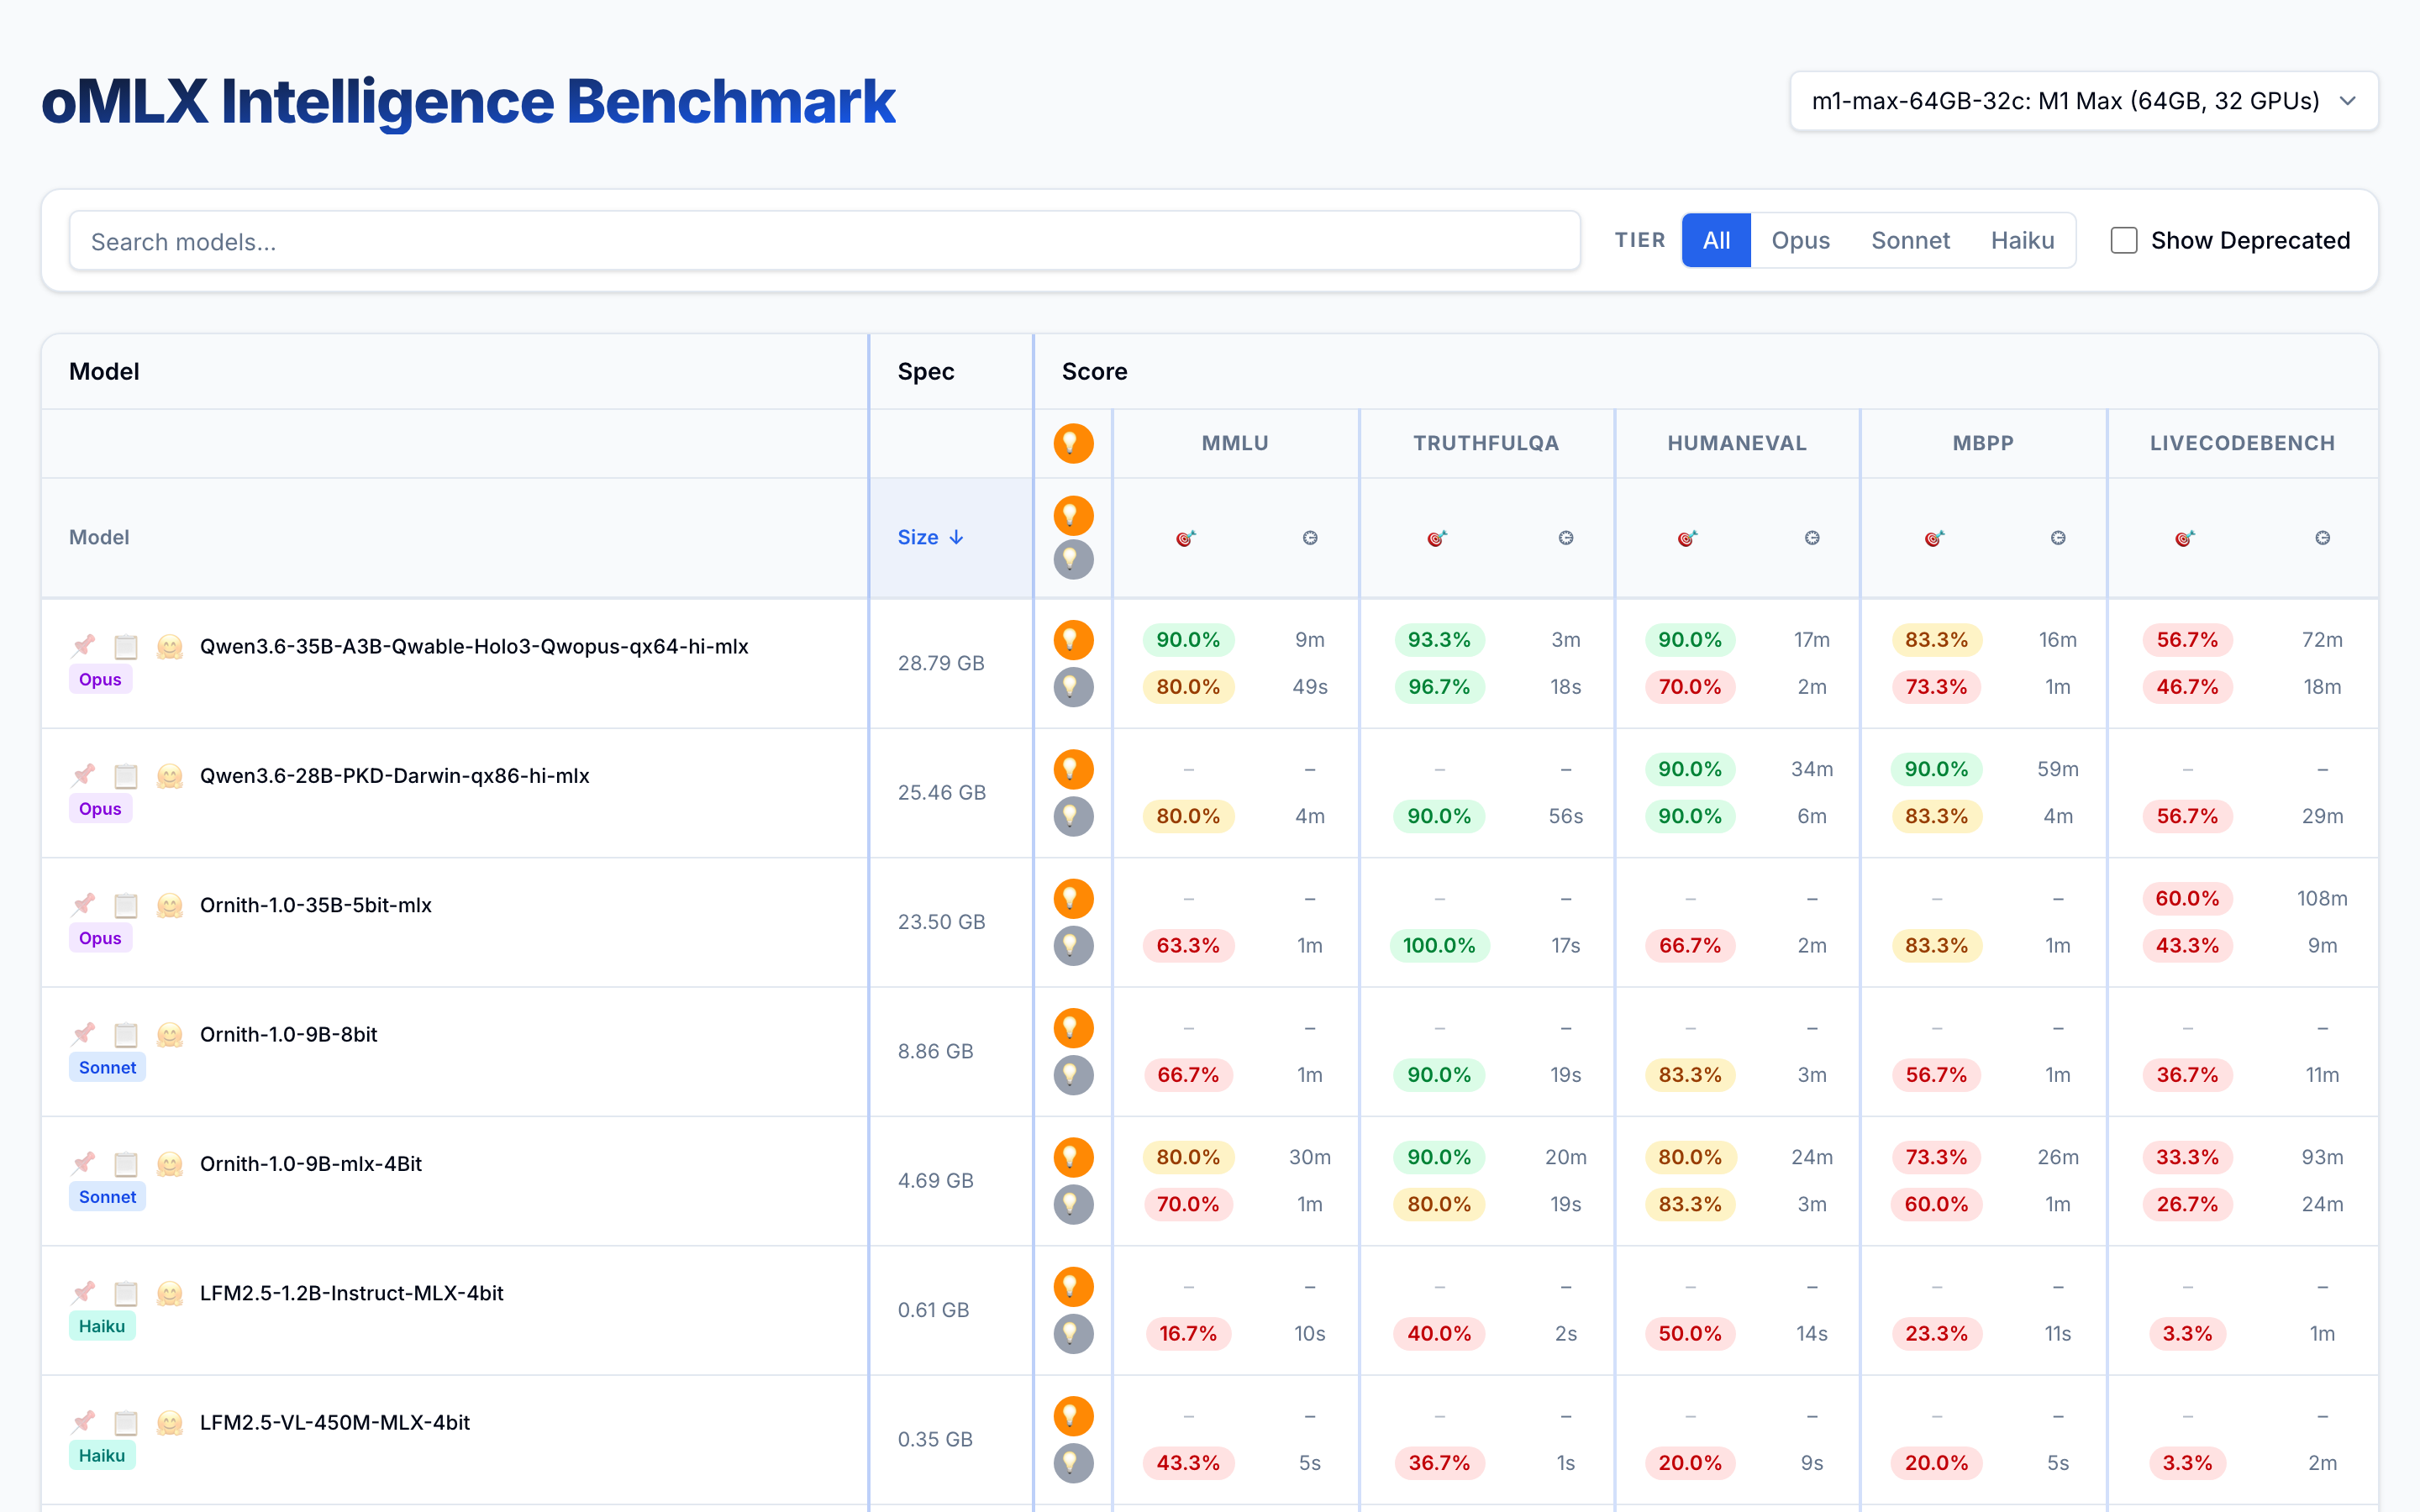Image resolution: width=2420 pixels, height=1512 pixels.
Task: Click the Model column sub-header label
Action: 99,537
